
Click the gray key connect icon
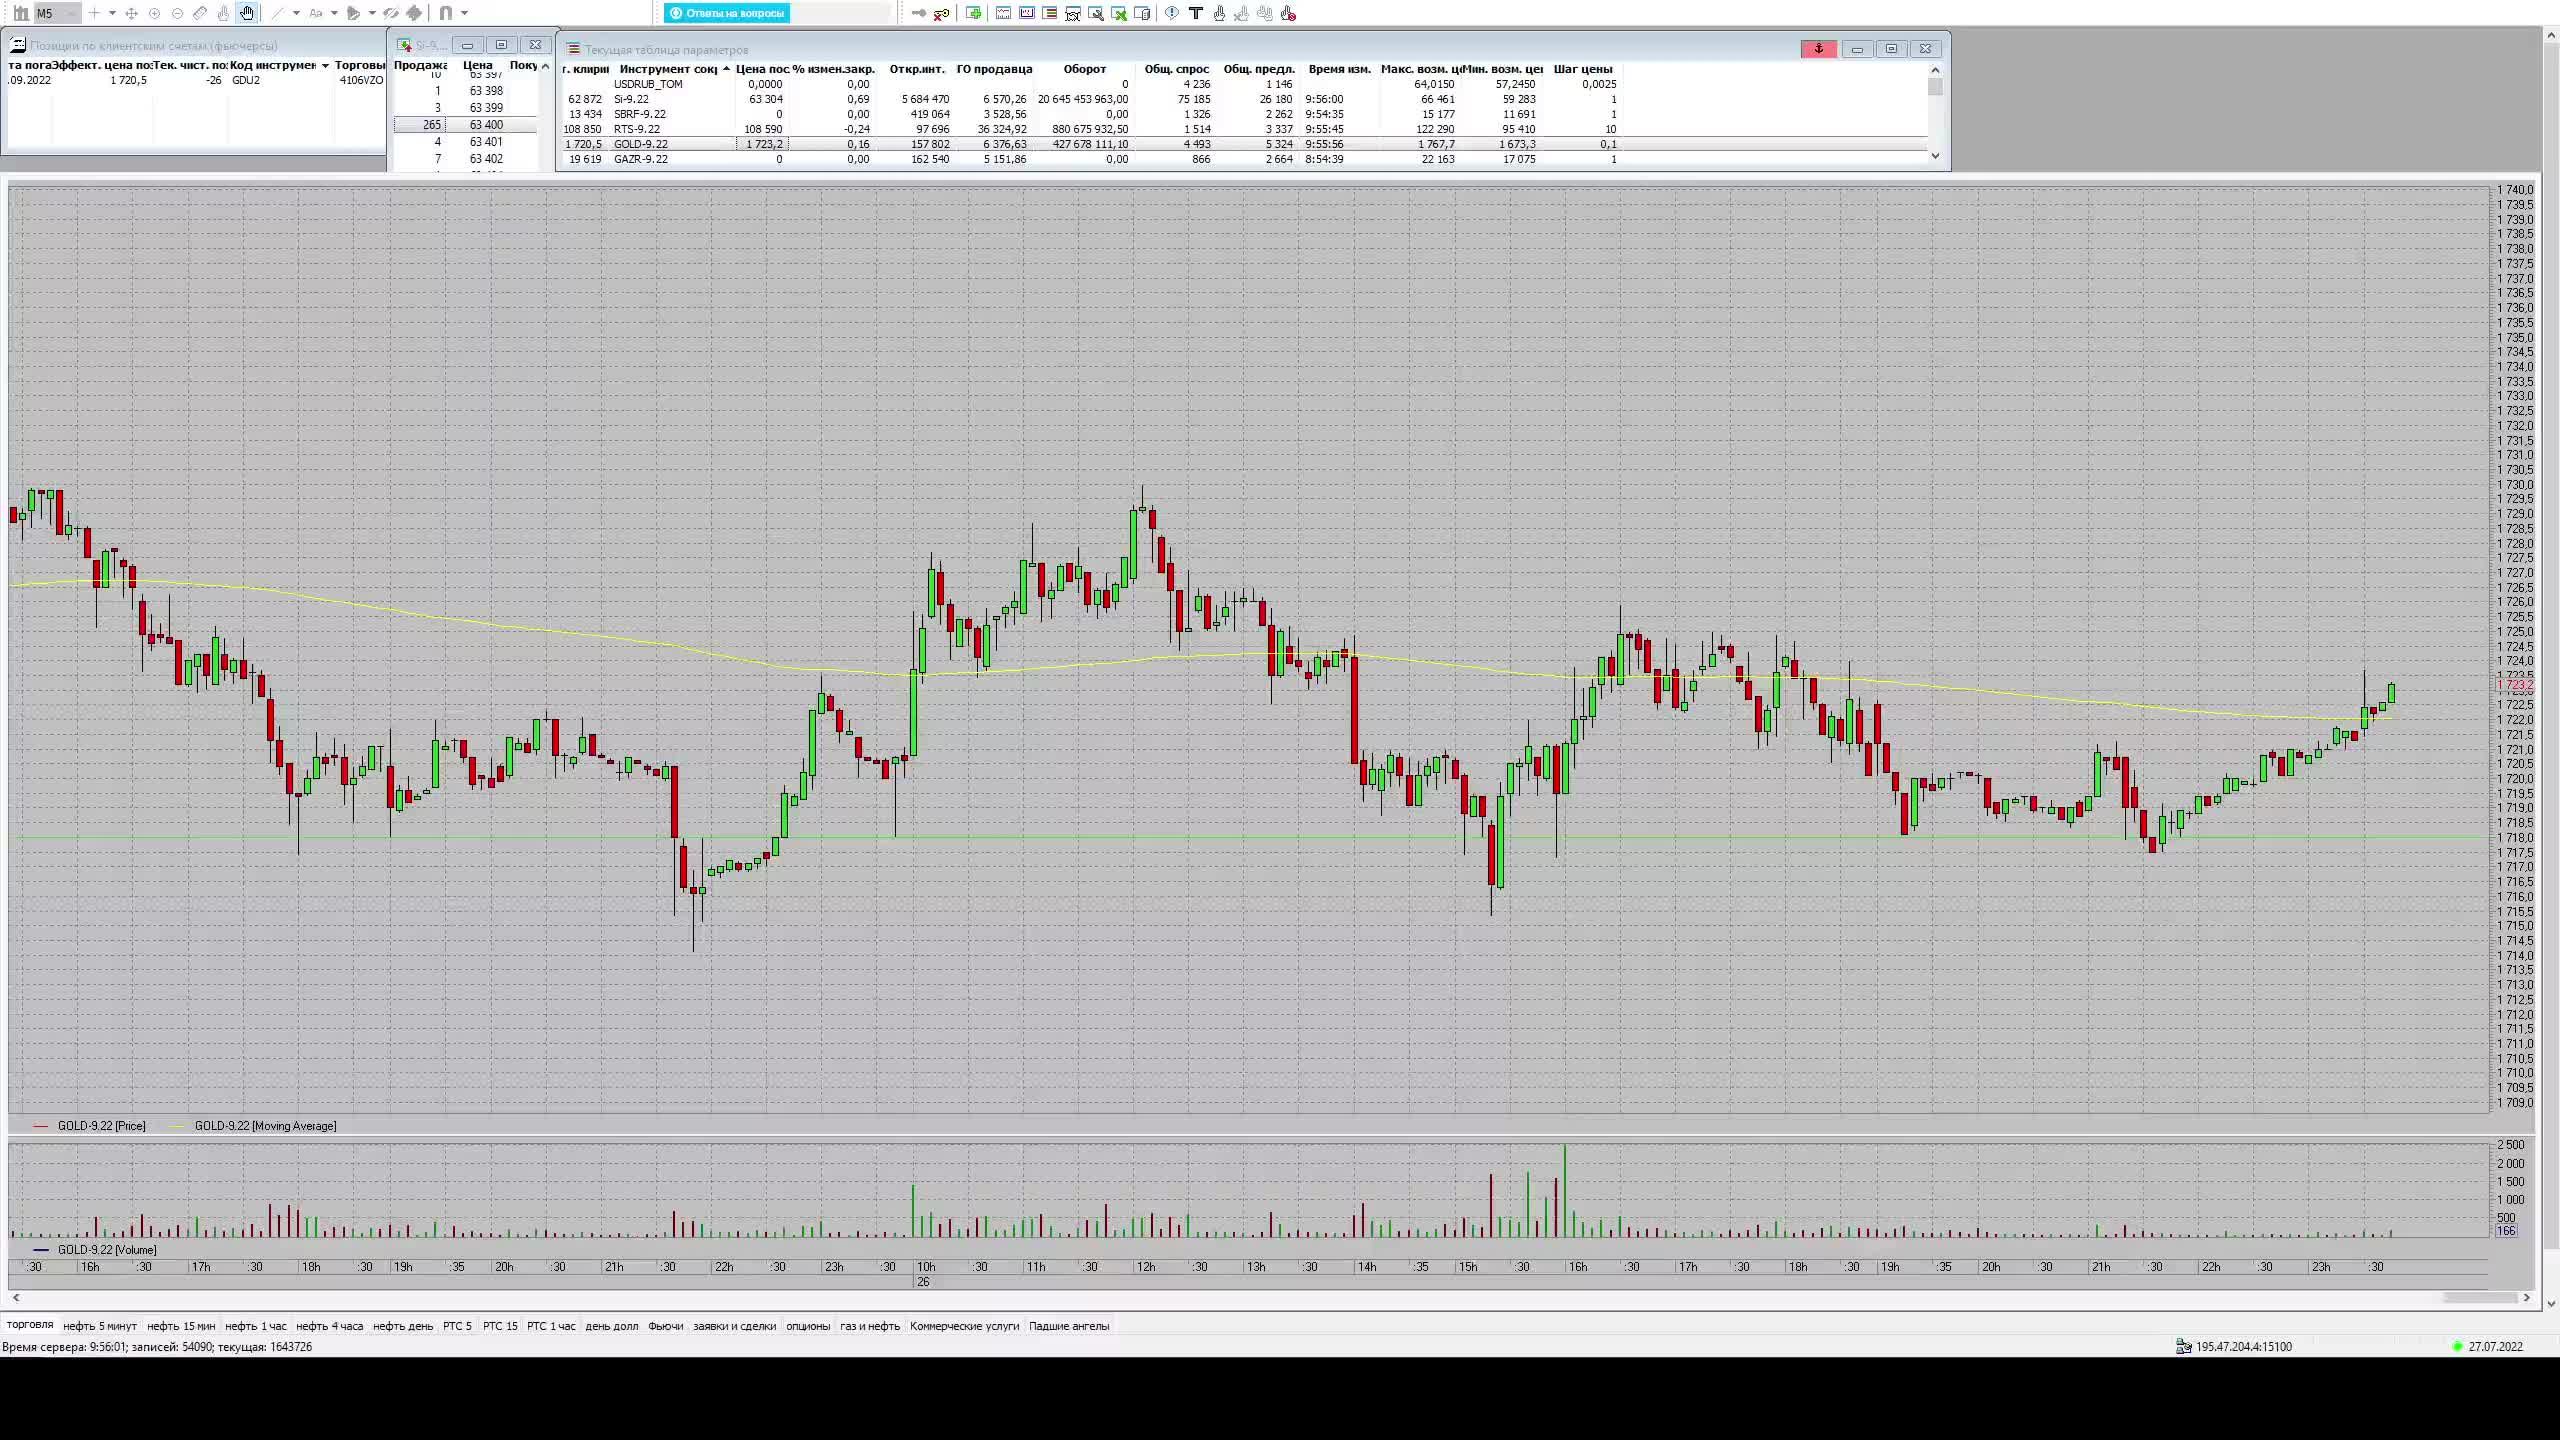pos(919,13)
